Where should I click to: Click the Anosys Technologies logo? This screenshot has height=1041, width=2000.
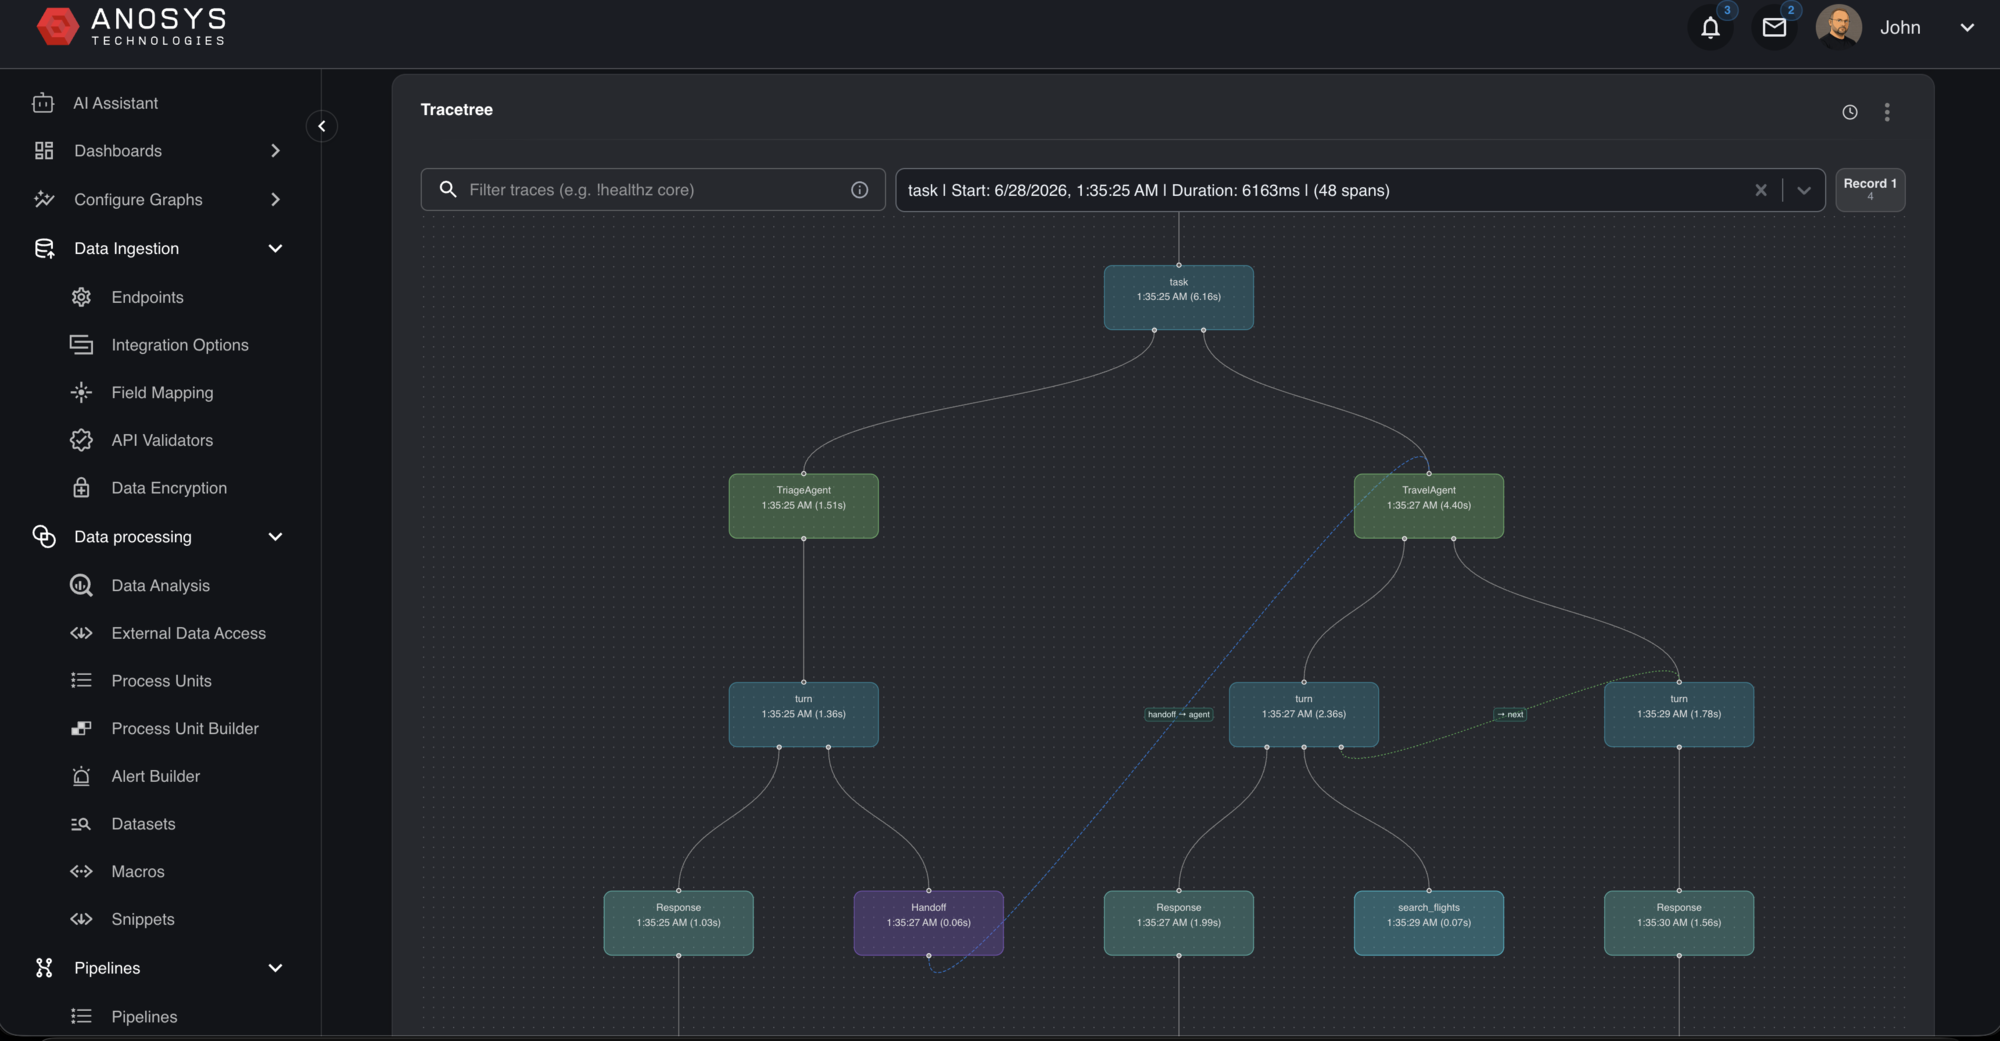(131, 27)
